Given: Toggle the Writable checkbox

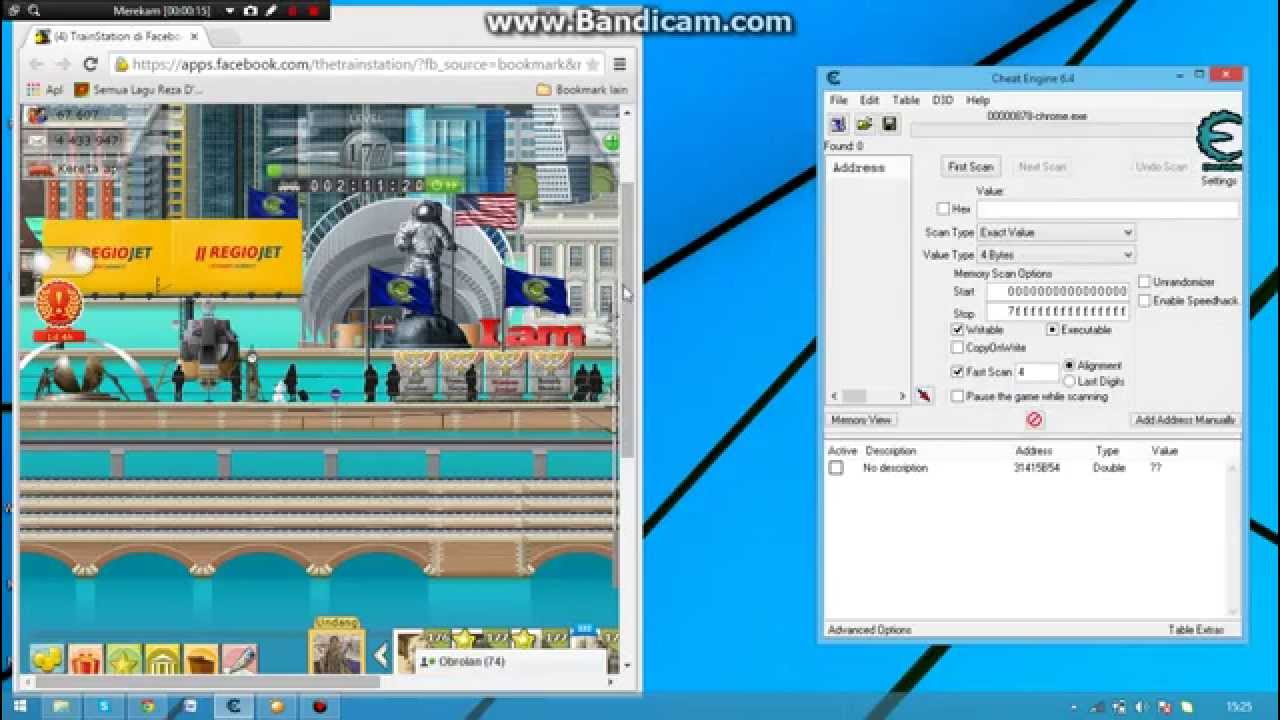Looking at the screenshot, I should tap(958, 330).
